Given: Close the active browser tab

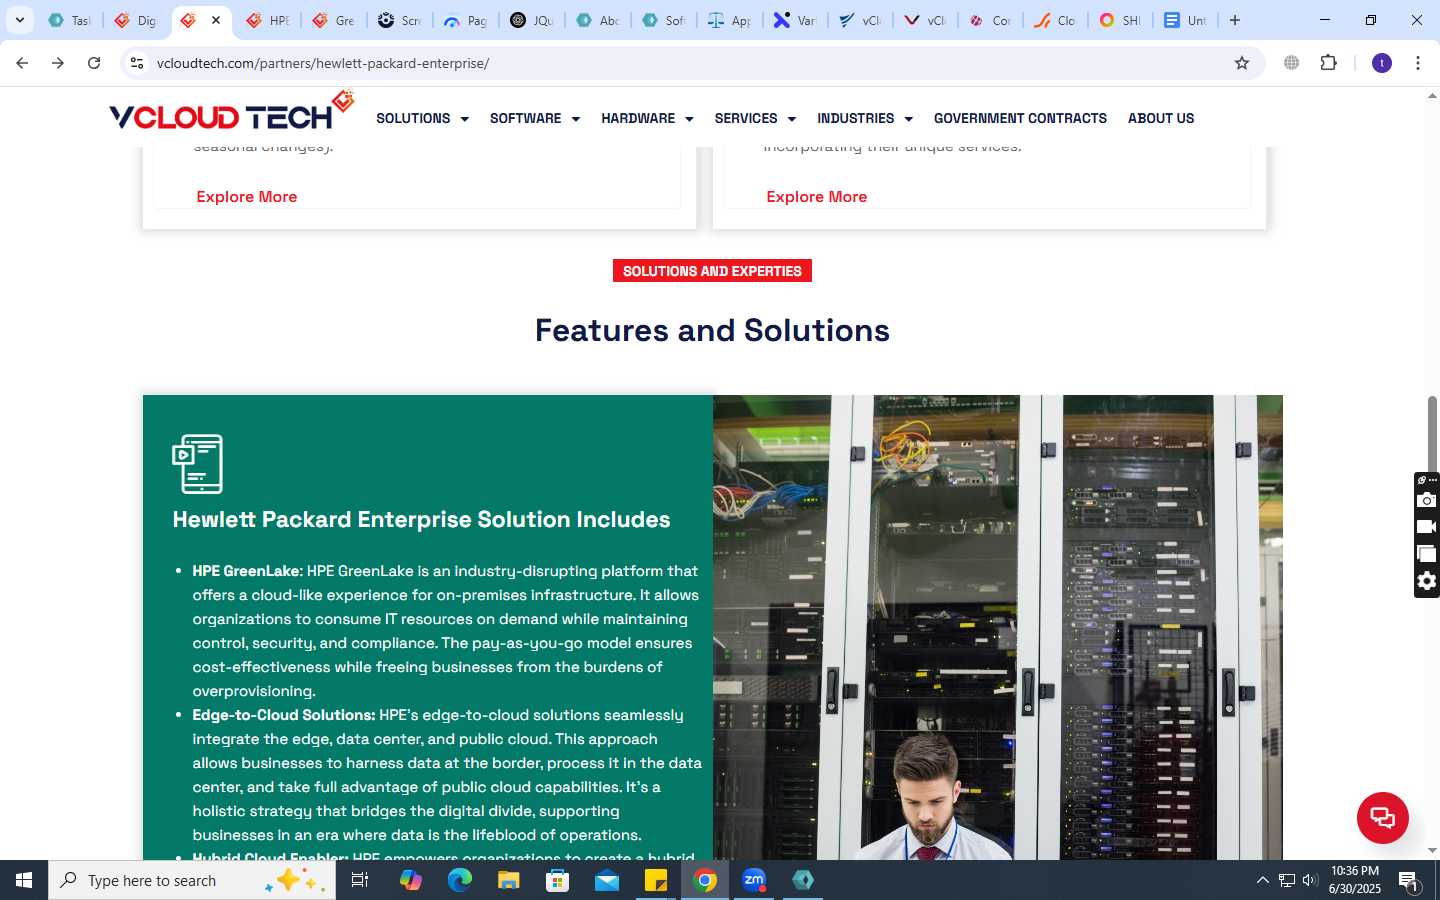Looking at the screenshot, I should [x=216, y=20].
